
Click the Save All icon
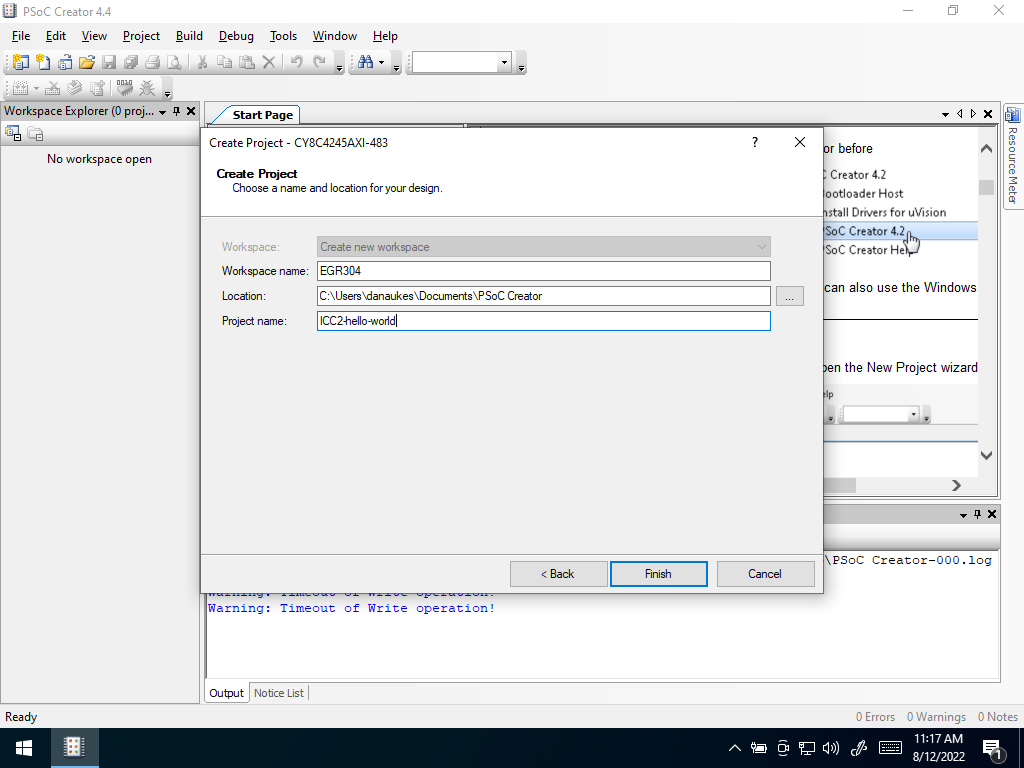click(x=131, y=62)
